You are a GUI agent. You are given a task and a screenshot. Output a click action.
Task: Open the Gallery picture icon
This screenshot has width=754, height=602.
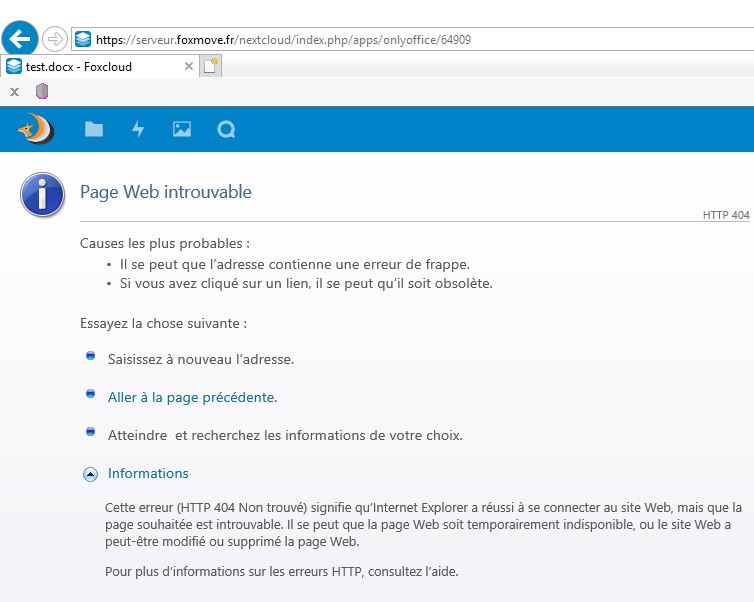[x=182, y=129]
